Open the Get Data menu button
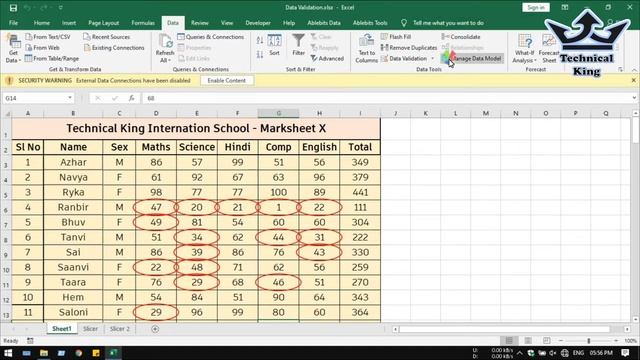640x360 pixels. 13,49
